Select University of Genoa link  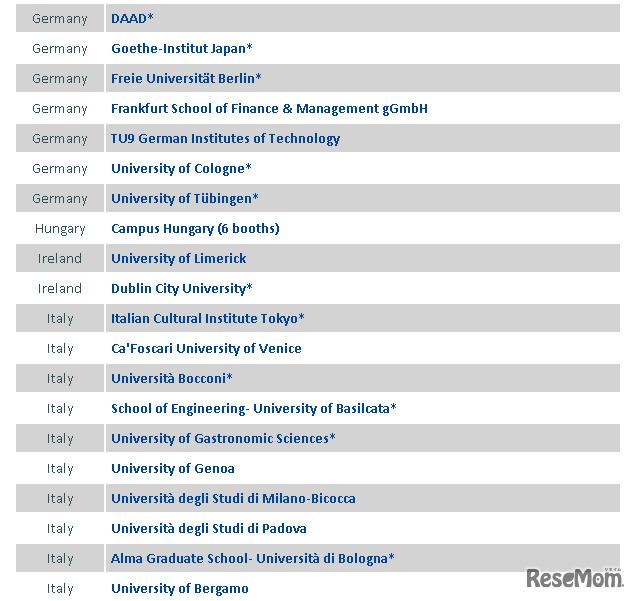(x=172, y=468)
